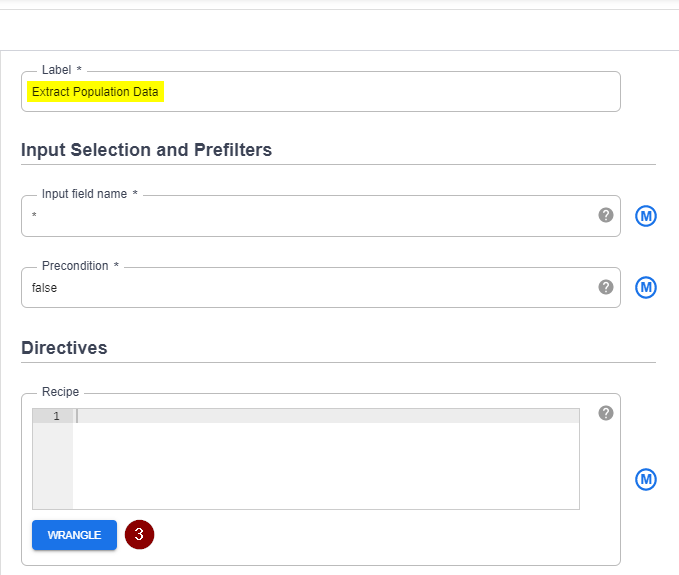Click the help icon beside Input field name

(x=606, y=215)
